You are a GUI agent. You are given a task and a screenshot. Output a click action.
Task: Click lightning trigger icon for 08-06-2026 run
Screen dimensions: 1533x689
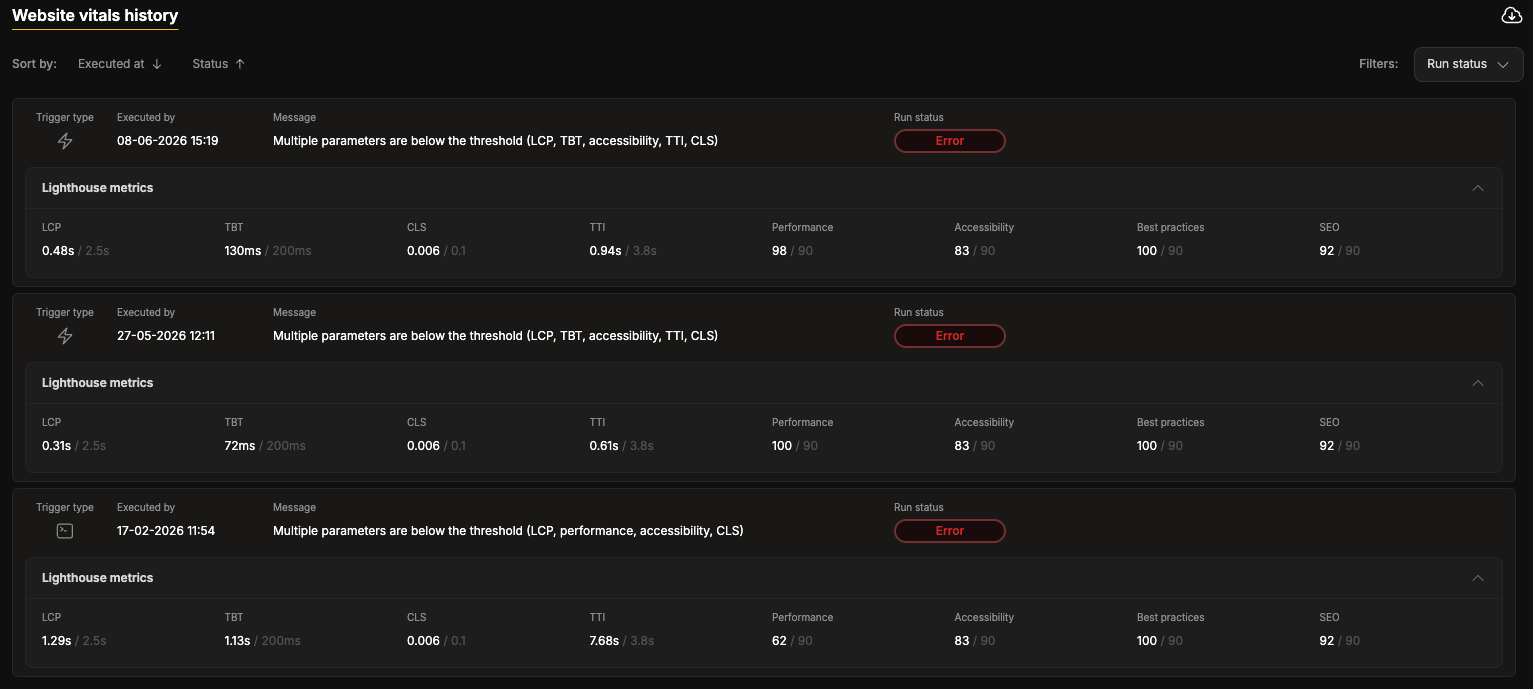click(65, 141)
